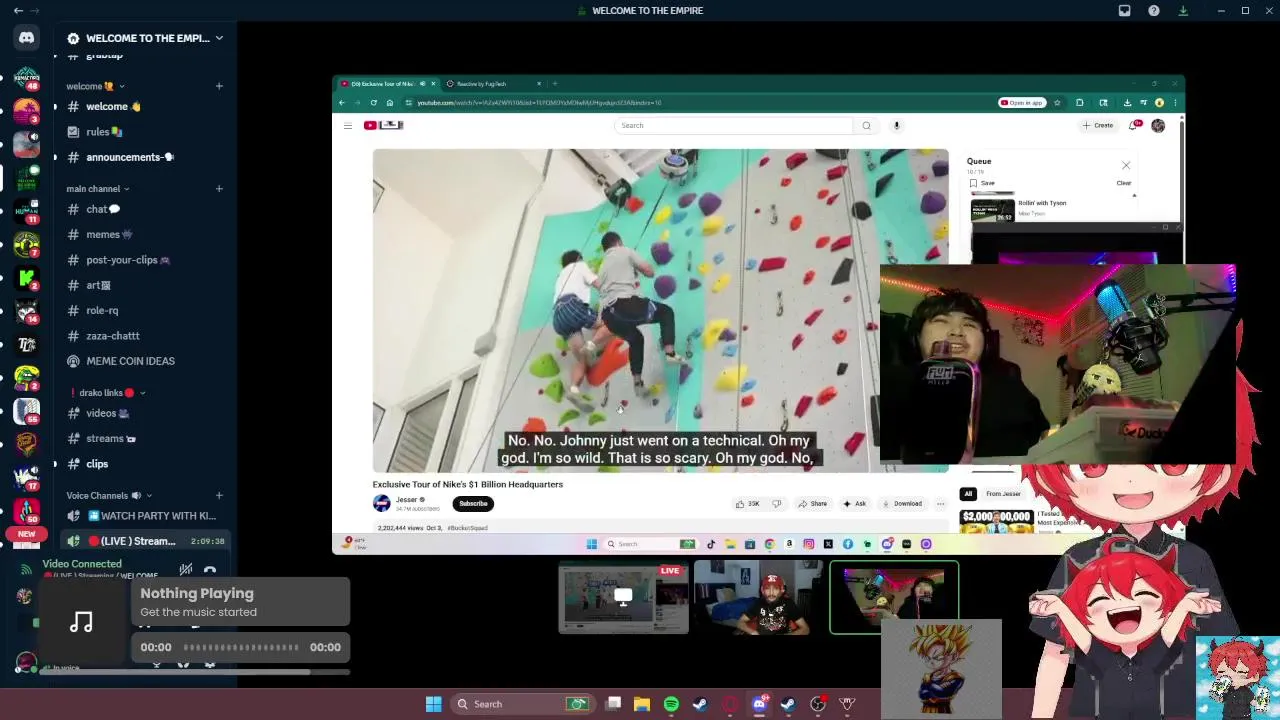
Task: Click Open in app button in address bar
Action: [1022, 102]
